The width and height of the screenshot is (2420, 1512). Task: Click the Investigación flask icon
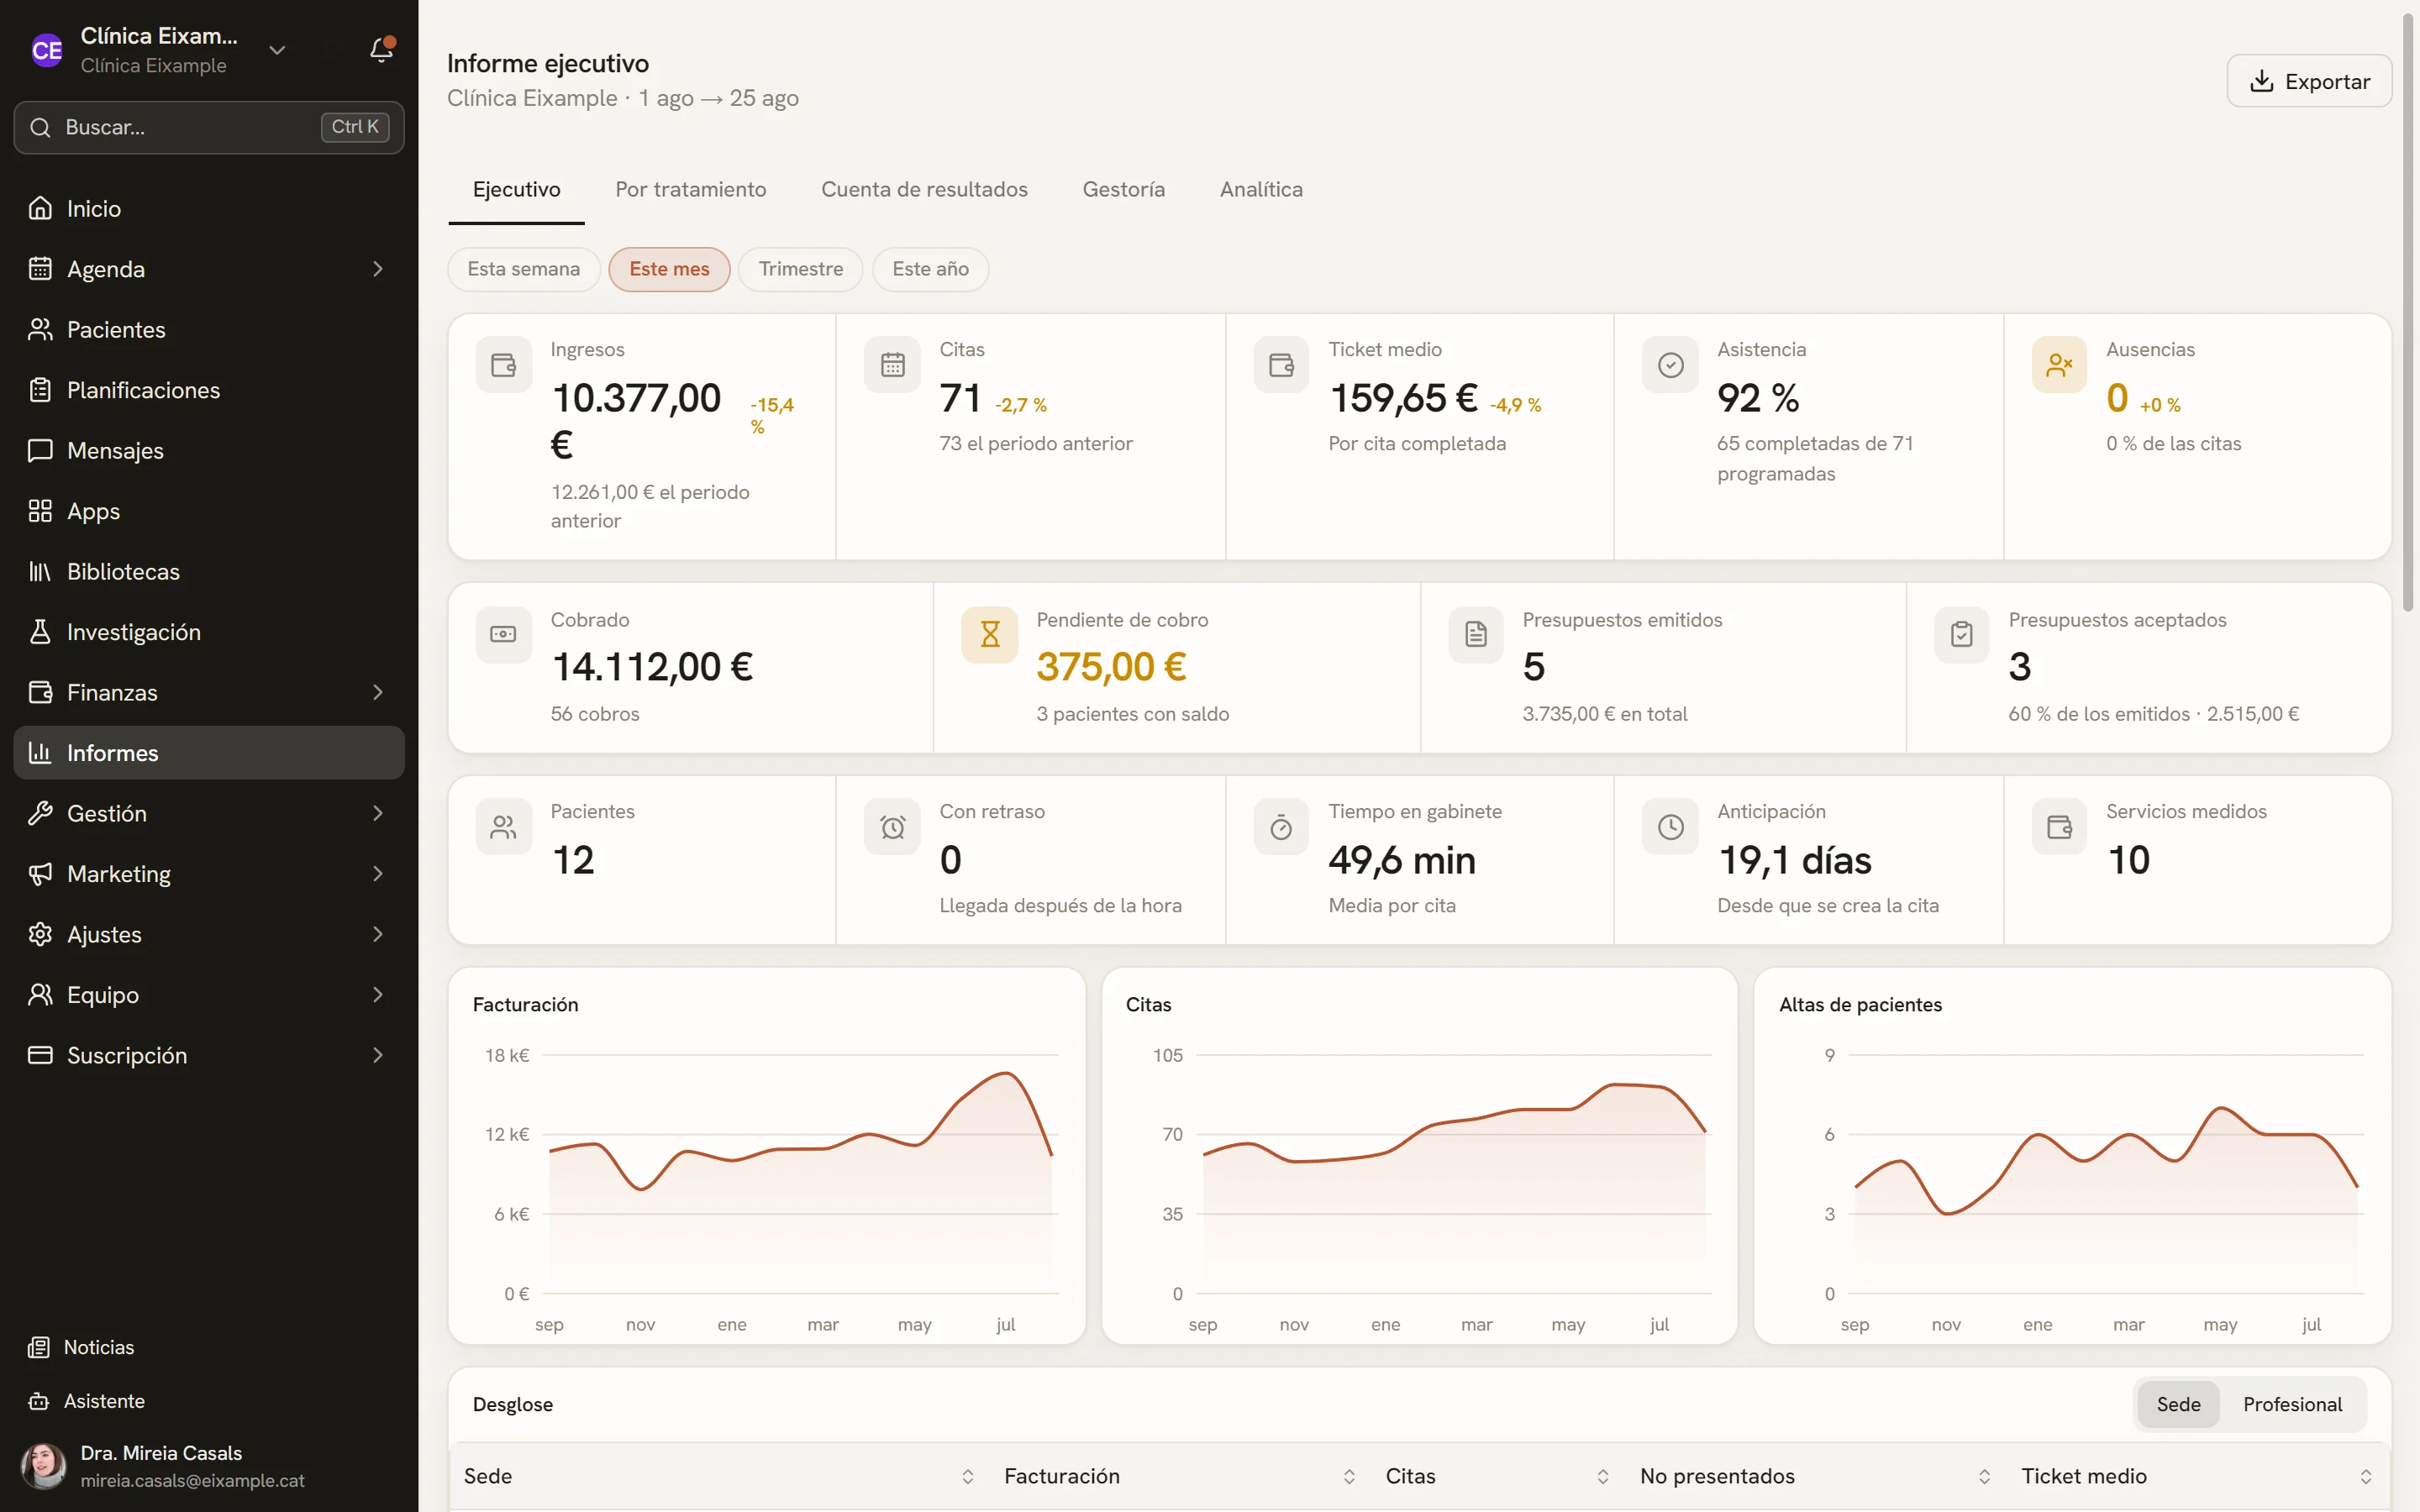pyautogui.click(x=40, y=632)
